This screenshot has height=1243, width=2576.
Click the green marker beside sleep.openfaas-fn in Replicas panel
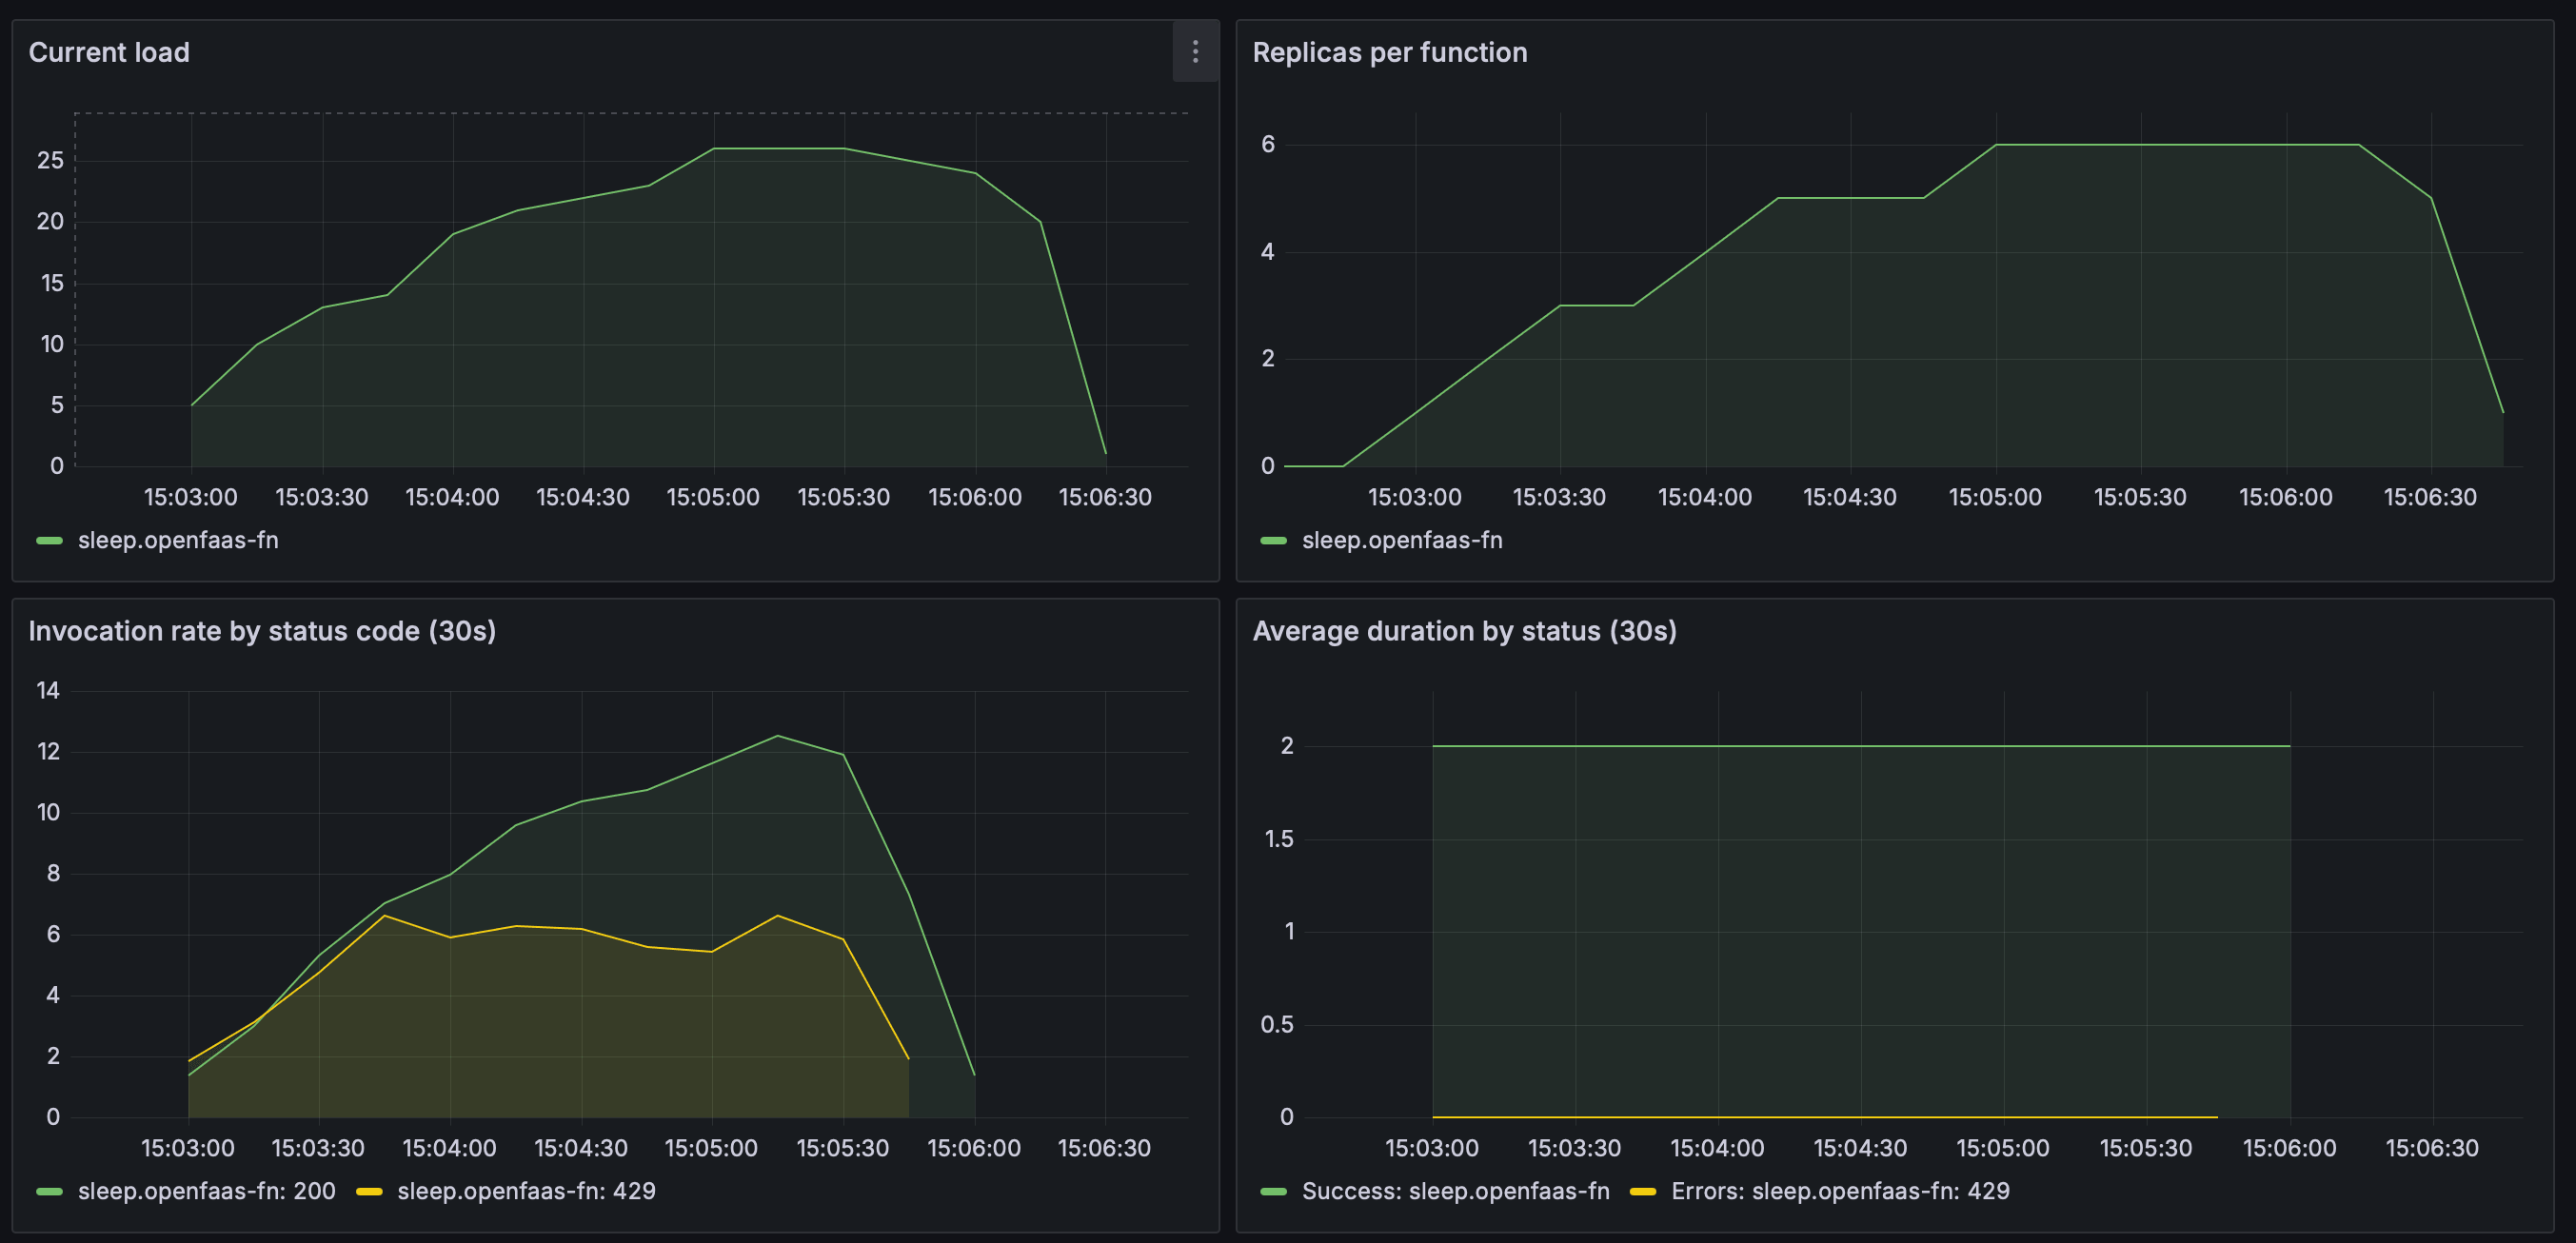tap(1272, 540)
